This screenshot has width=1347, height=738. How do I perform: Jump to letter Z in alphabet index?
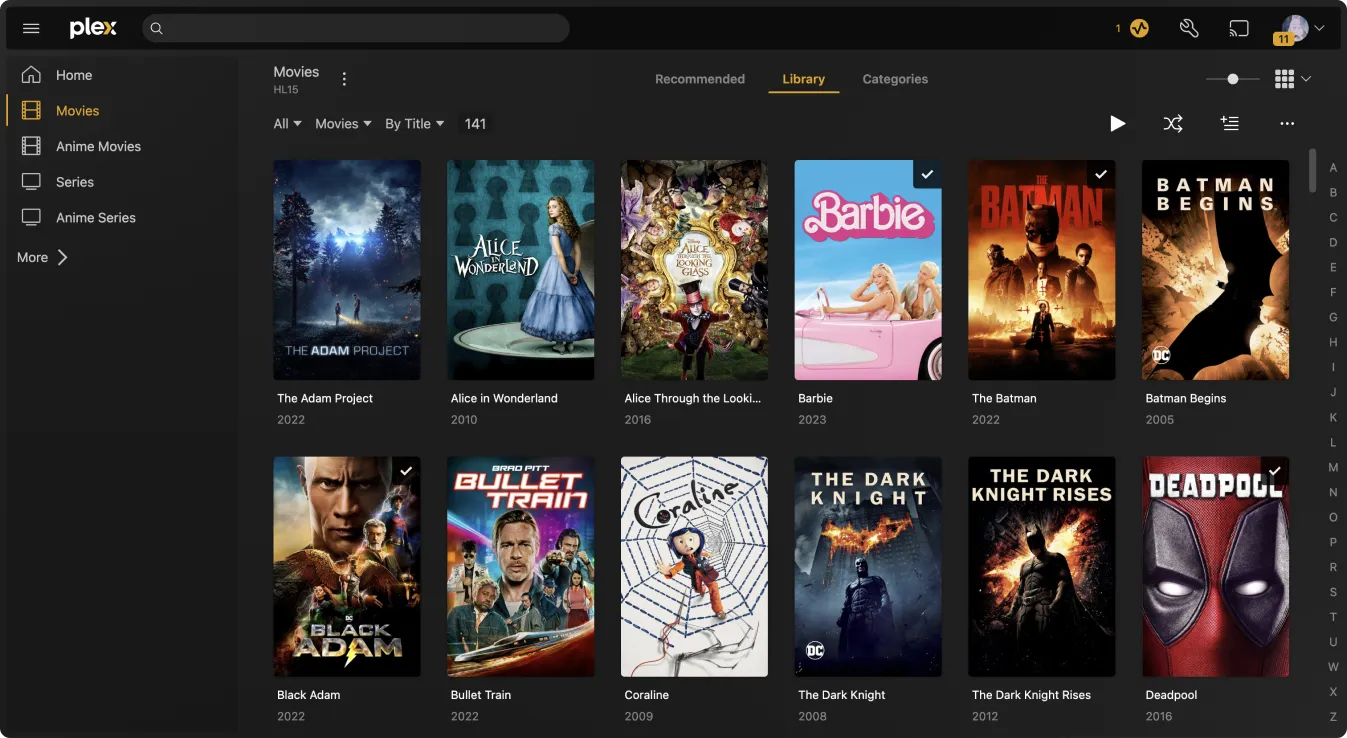1333,717
